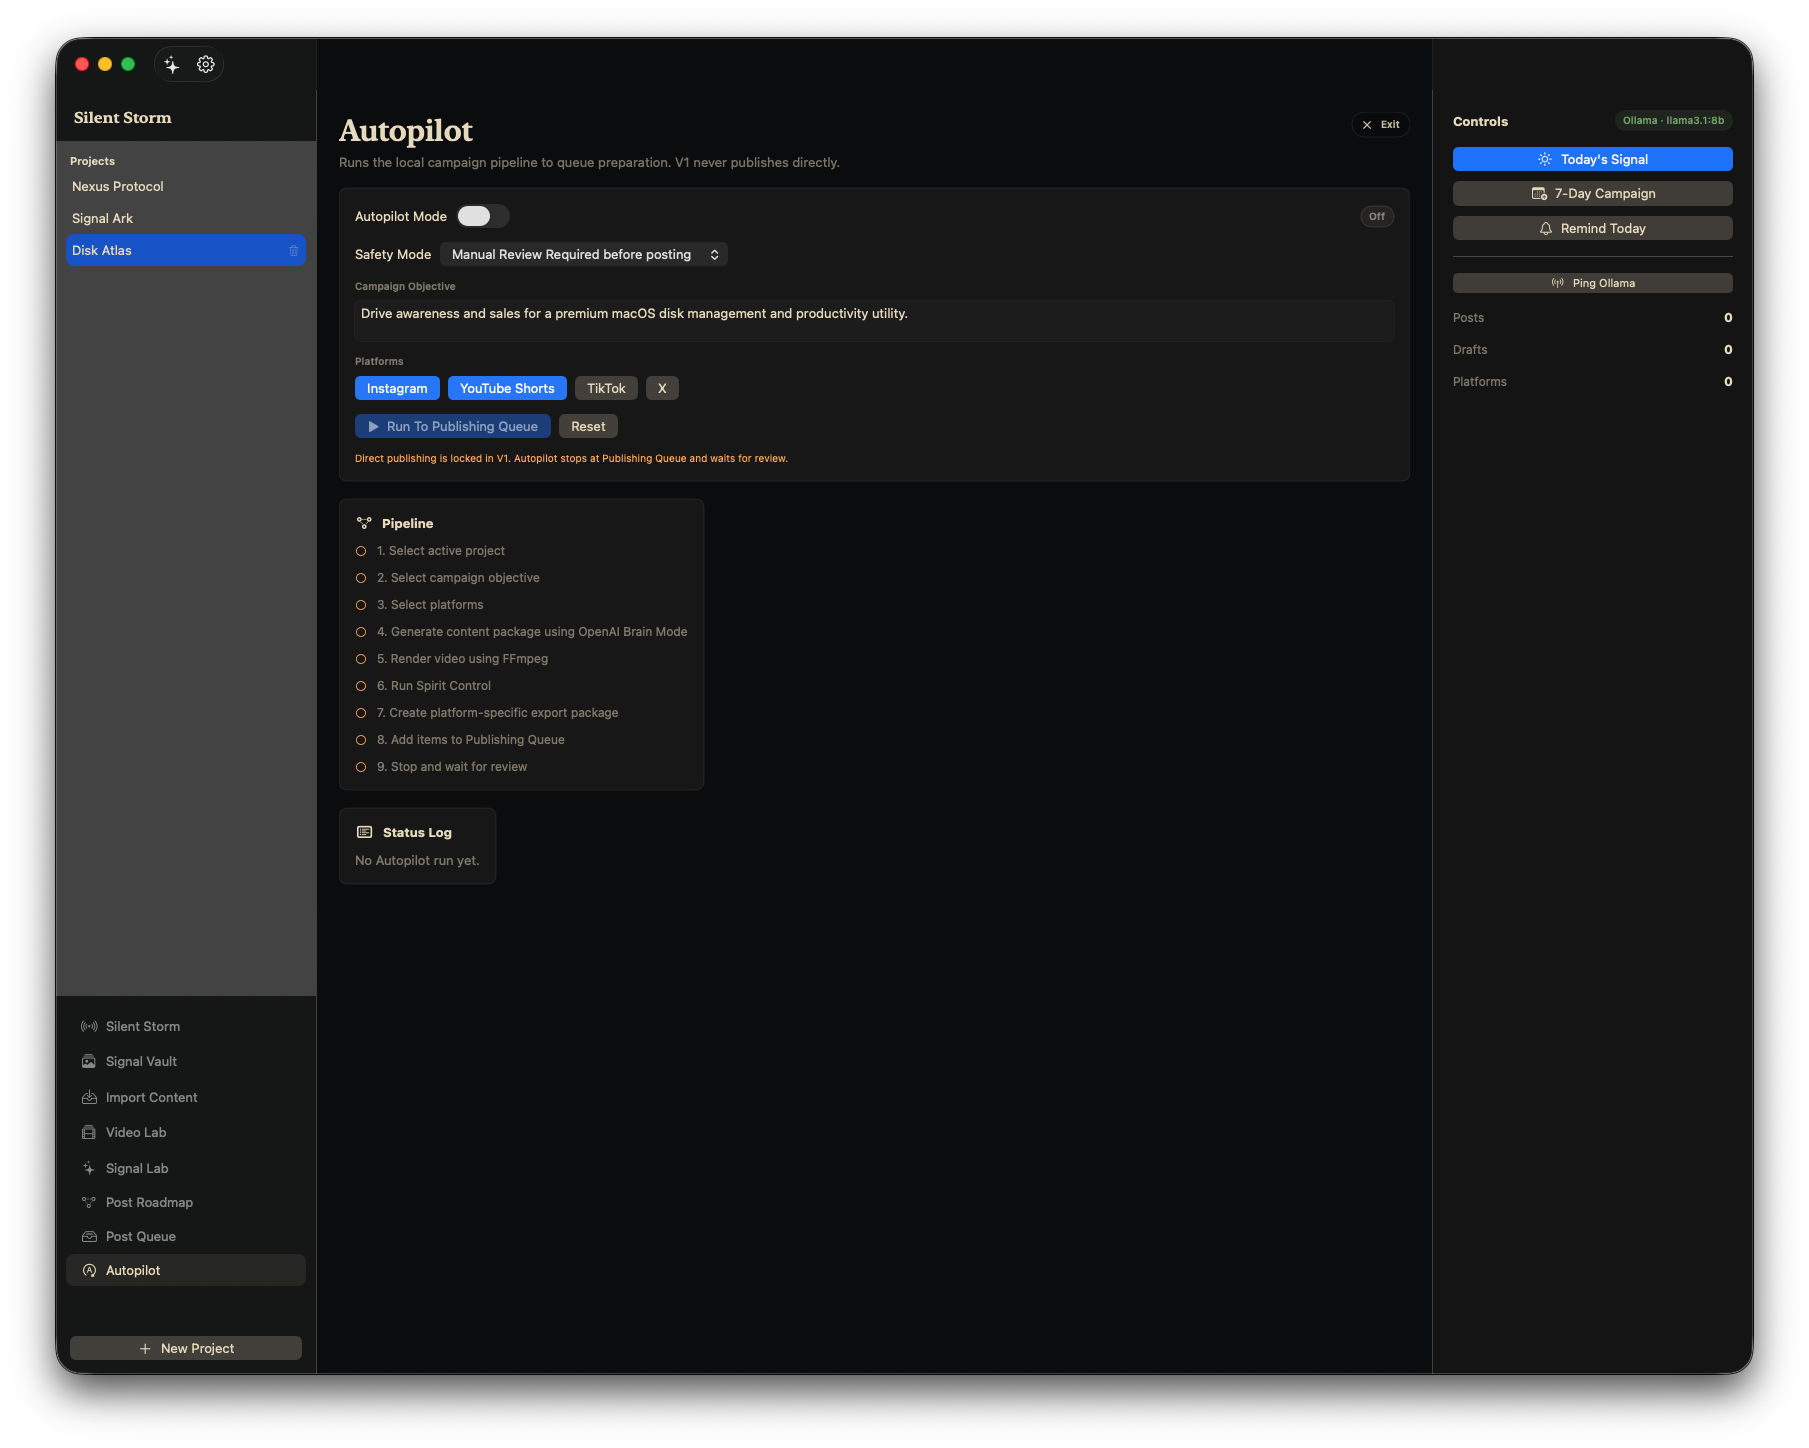Click the Reset button
Screen dimensions: 1809x1448
pyautogui.click(x=588, y=427)
